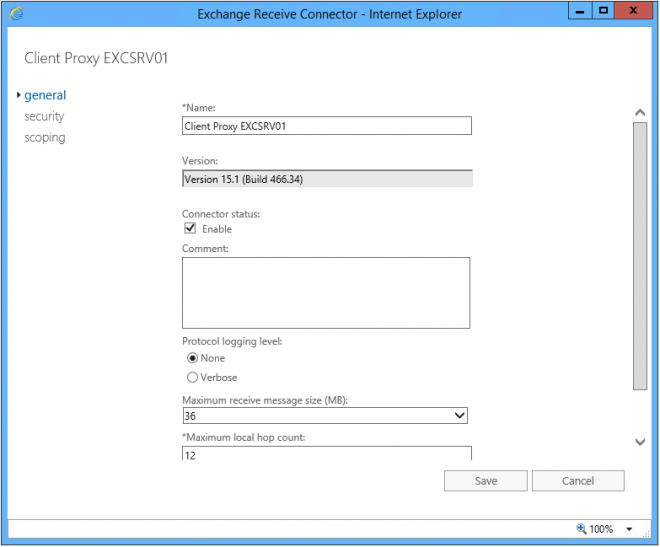Viewport: 660px width, 547px height.
Task: Click the scroll down arrow
Action: point(640,442)
